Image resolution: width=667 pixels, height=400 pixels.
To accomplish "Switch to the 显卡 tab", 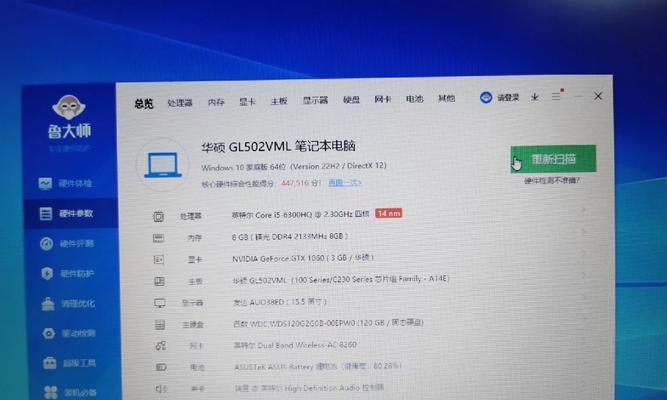I will pyautogui.click(x=247, y=102).
